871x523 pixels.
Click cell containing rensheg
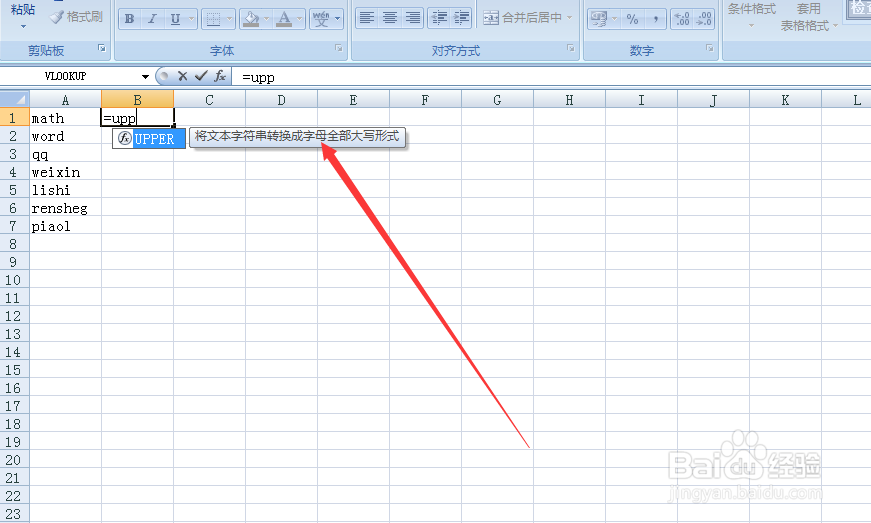click(66, 208)
